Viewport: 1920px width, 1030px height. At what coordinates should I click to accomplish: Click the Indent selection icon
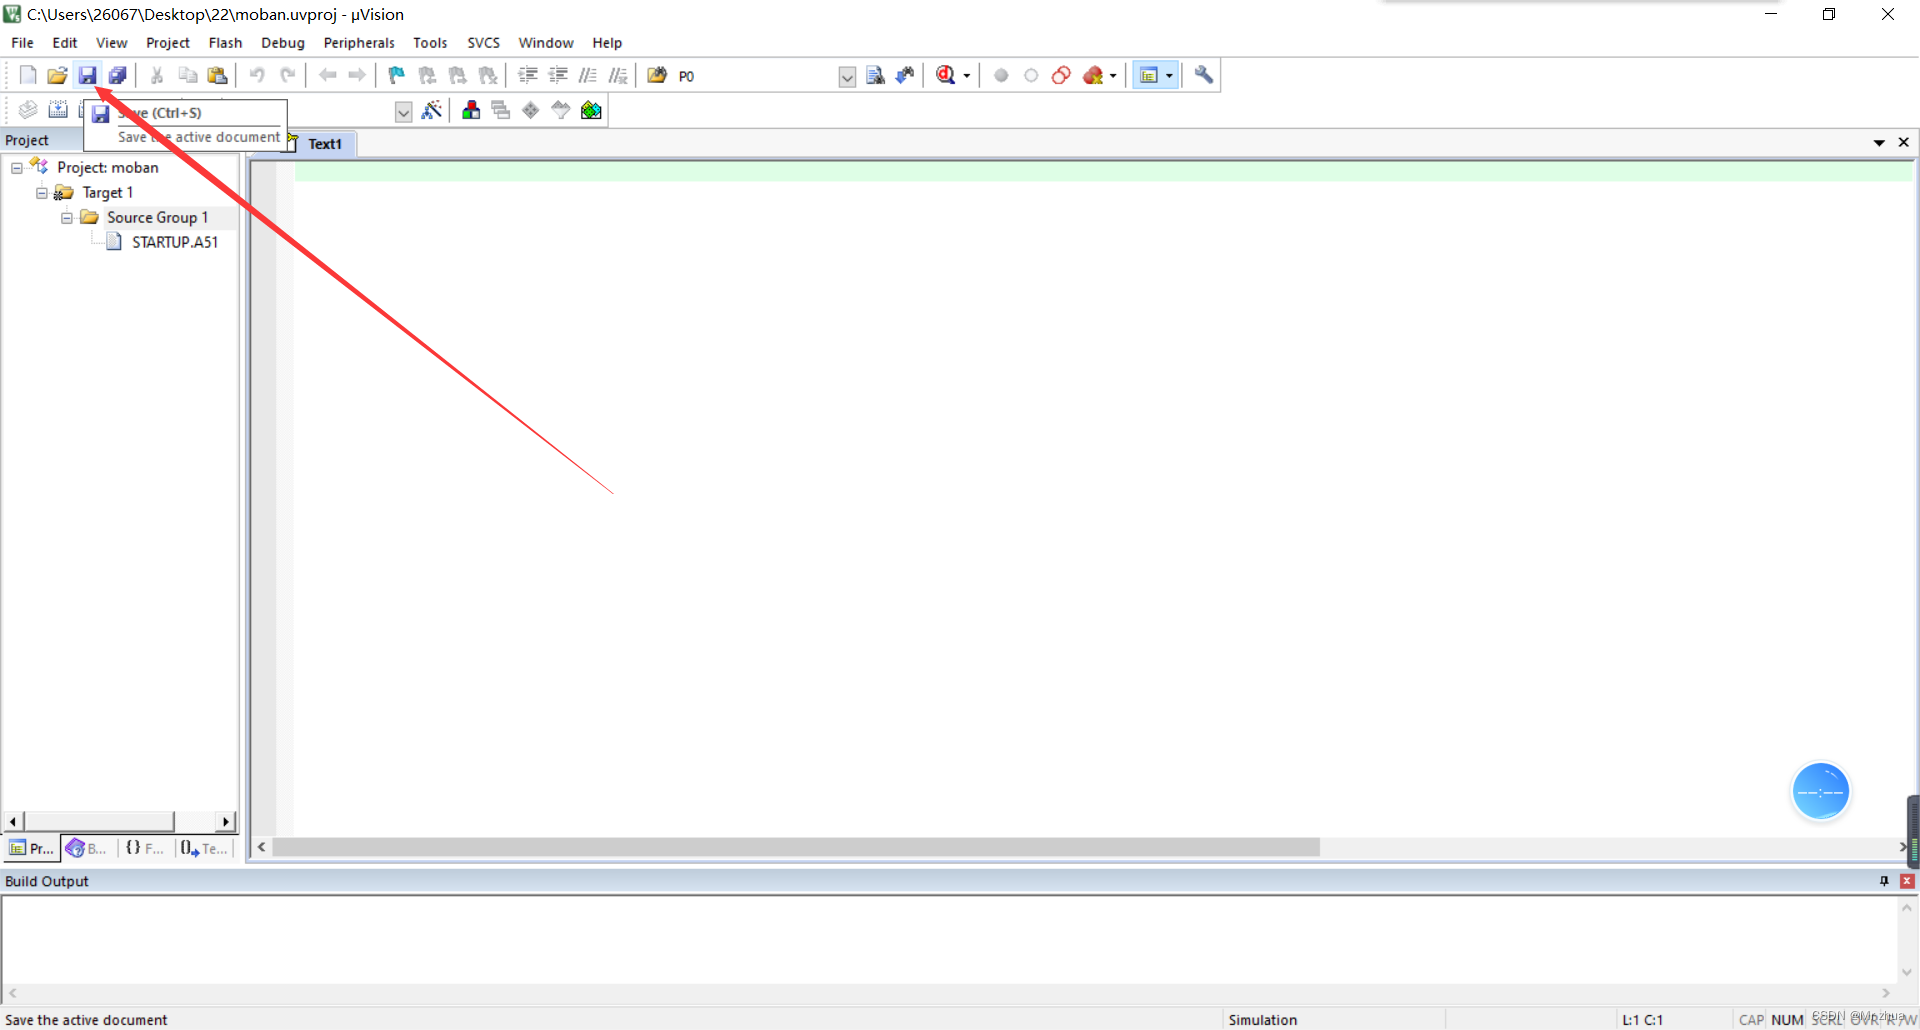(528, 75)
